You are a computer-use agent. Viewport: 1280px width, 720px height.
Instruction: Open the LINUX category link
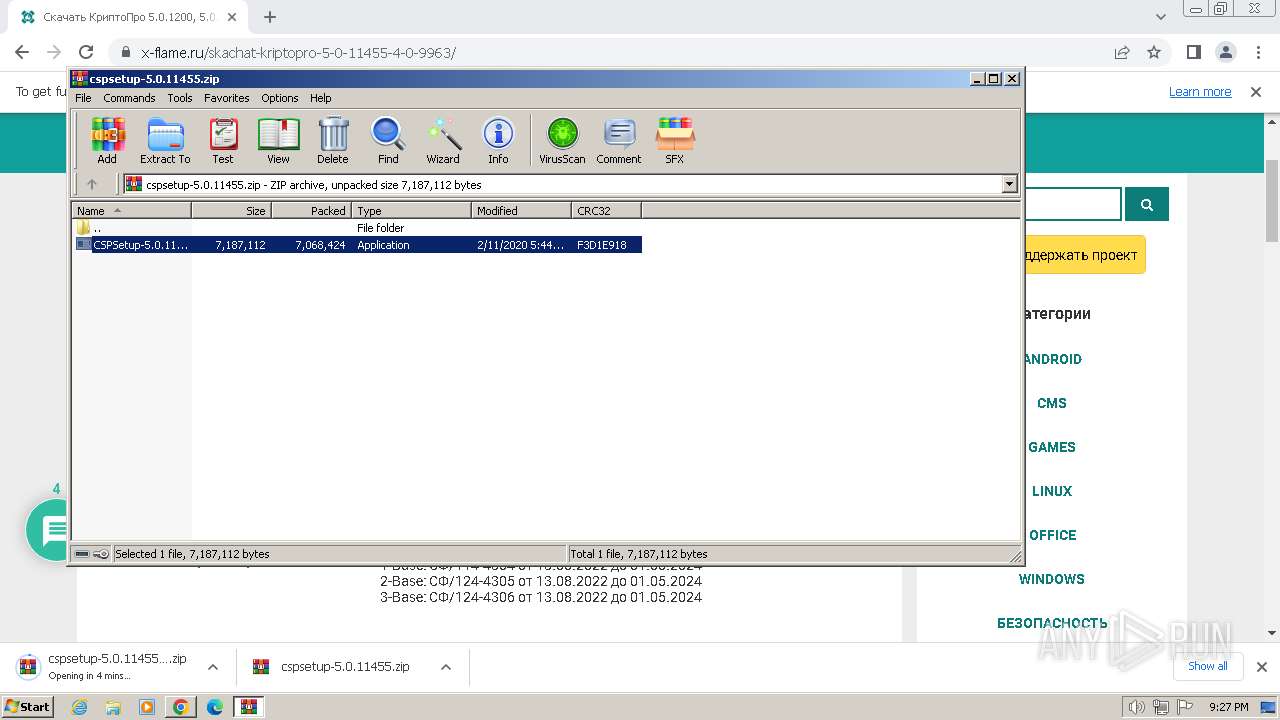[1052, 491]
